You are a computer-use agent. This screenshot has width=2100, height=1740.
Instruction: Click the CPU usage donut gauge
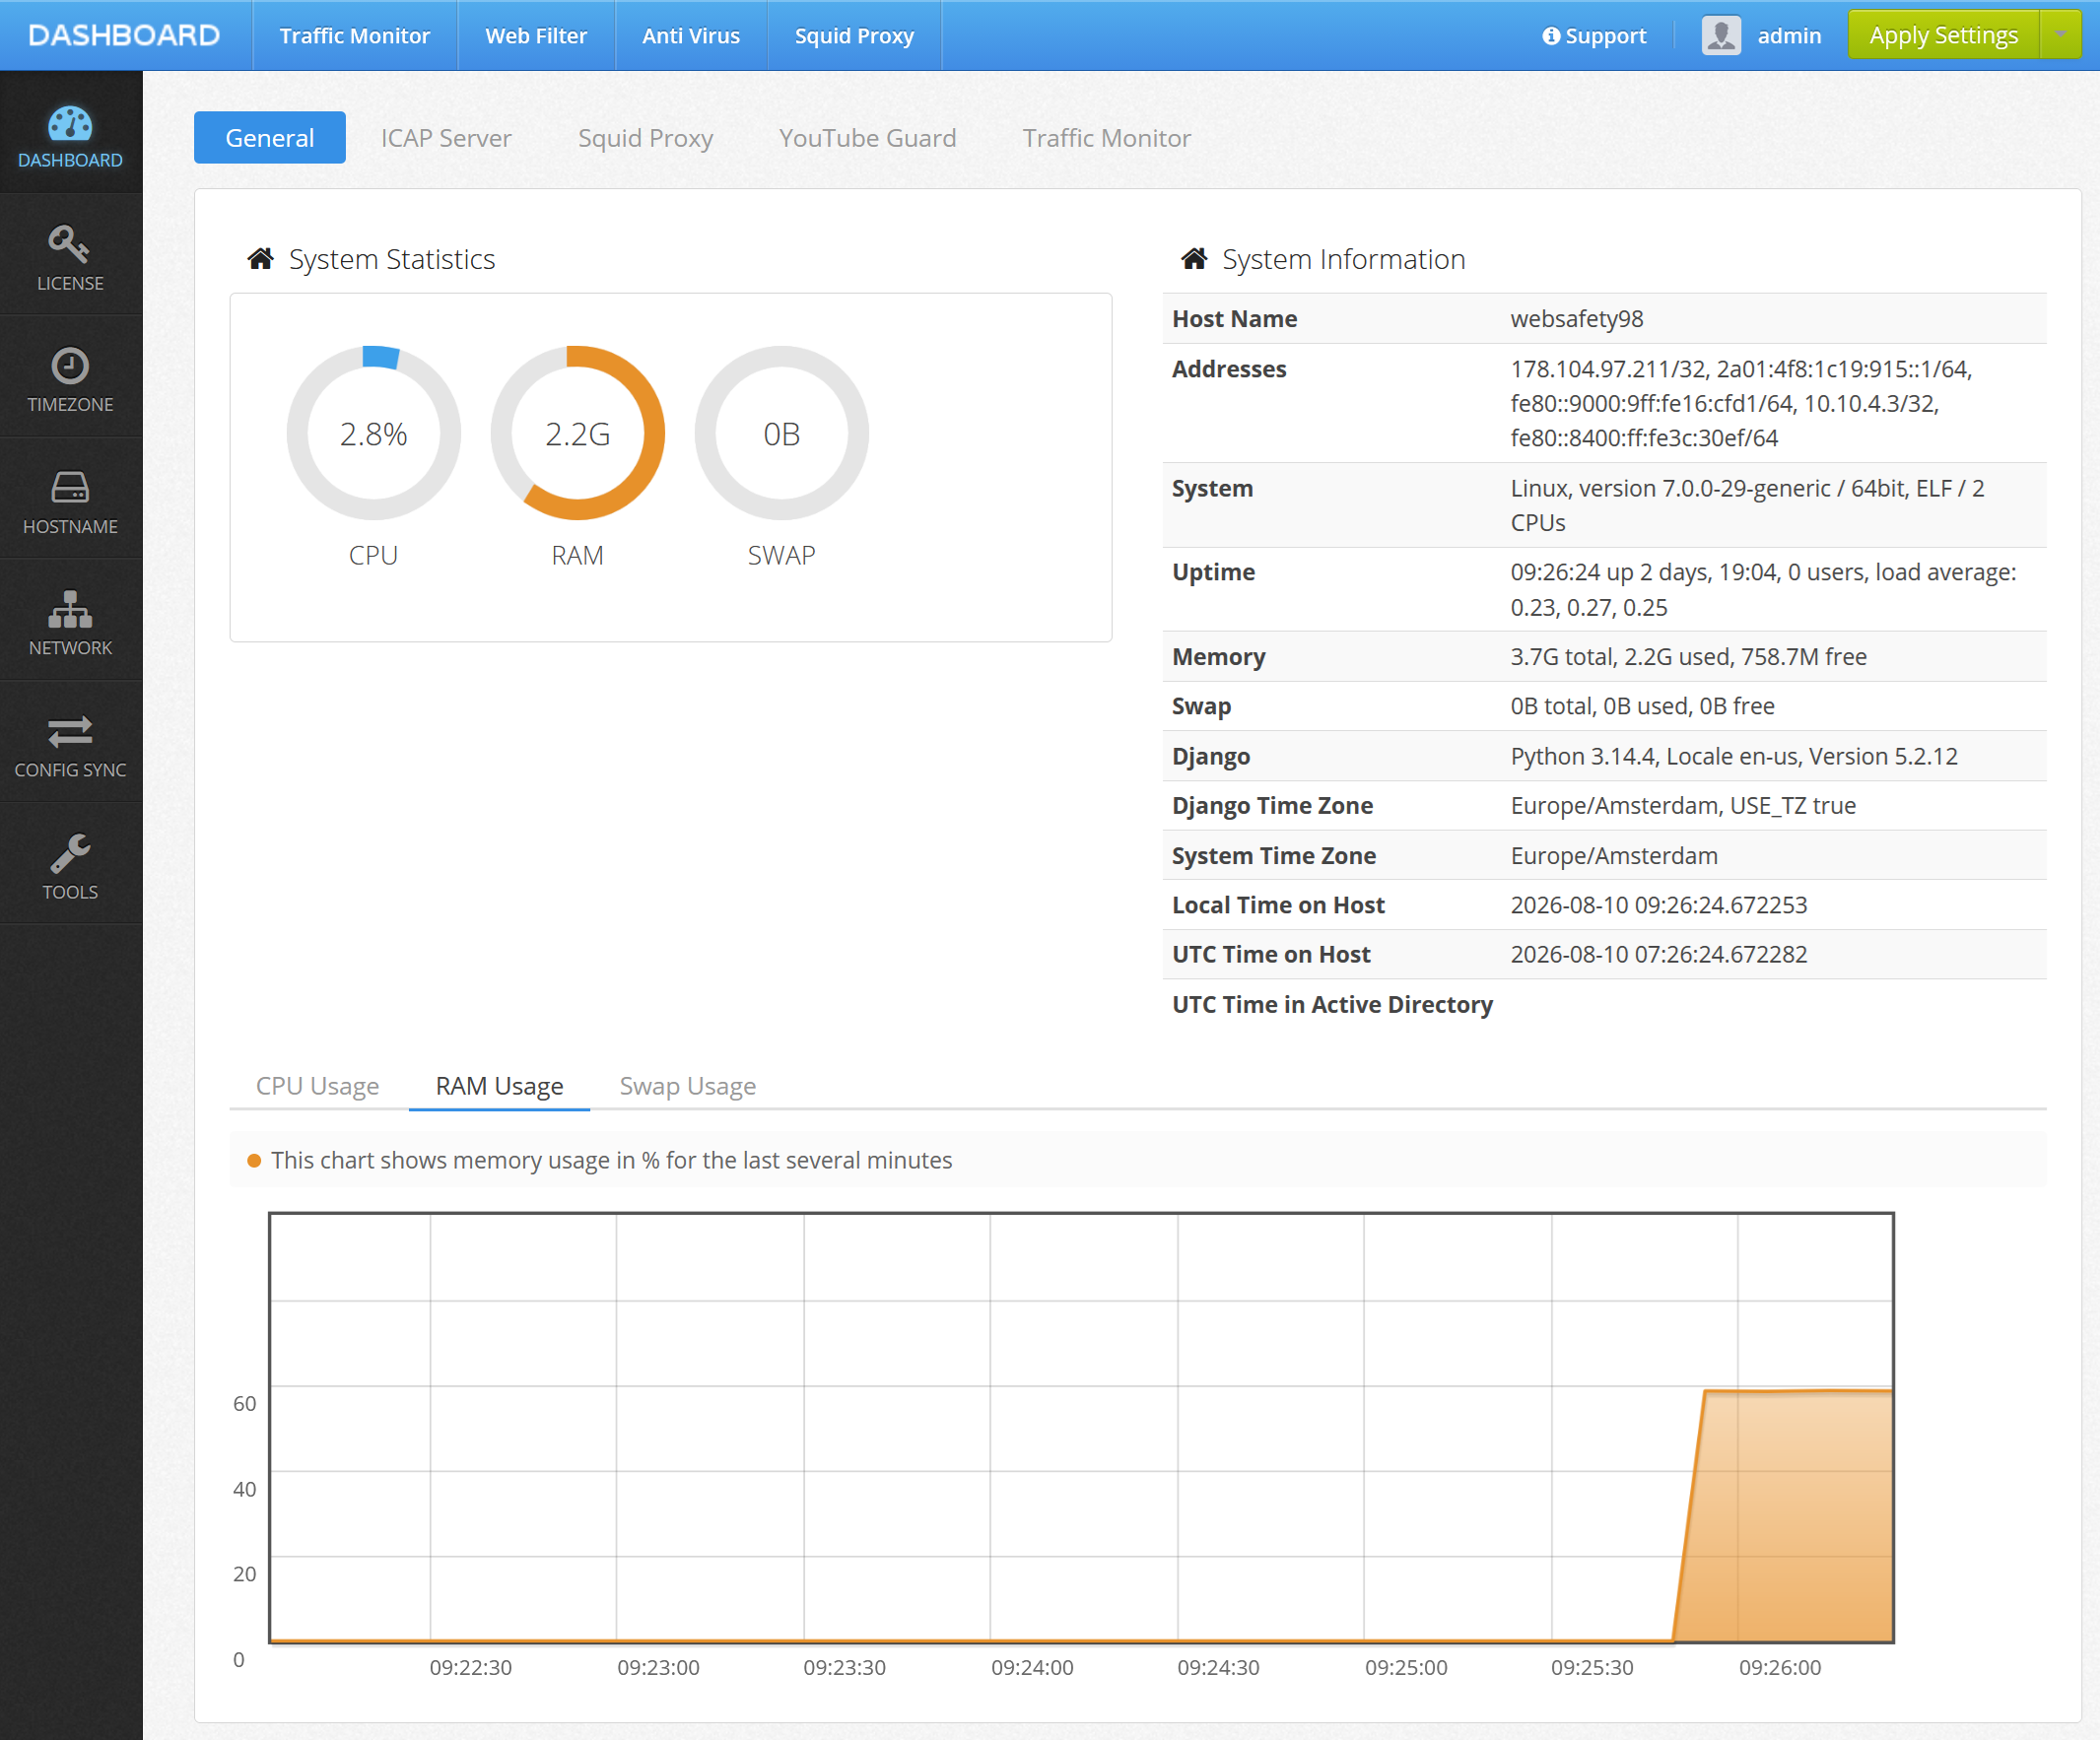[x=373, y=433]
